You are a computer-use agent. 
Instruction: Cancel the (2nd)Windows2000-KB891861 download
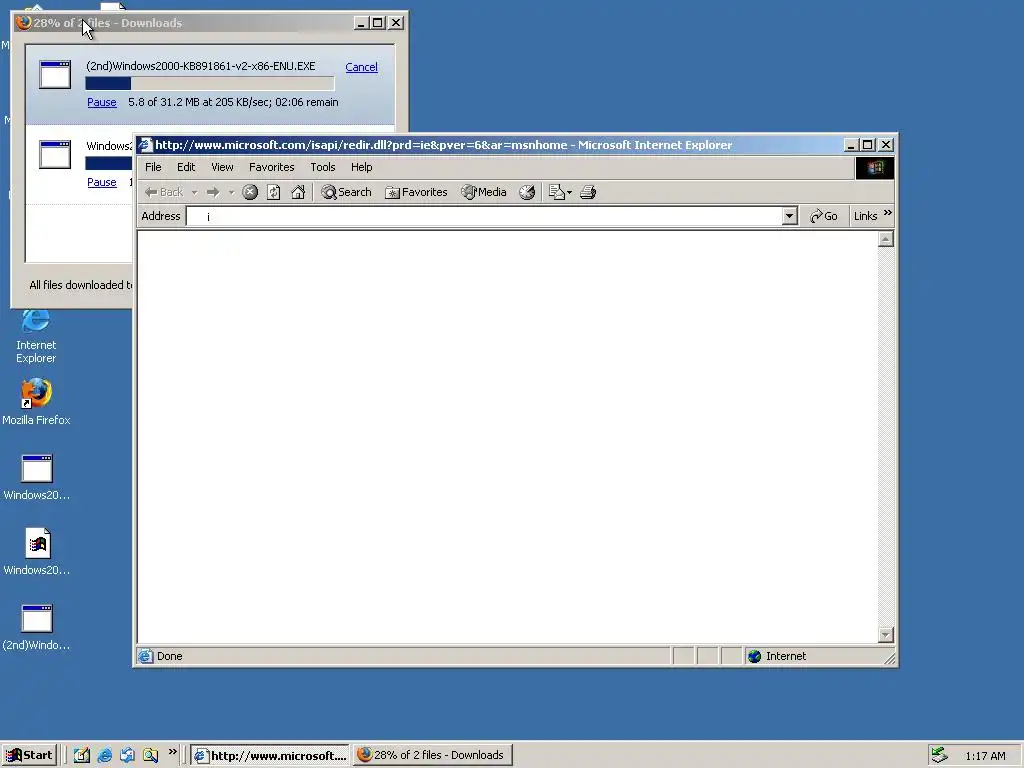361,67
